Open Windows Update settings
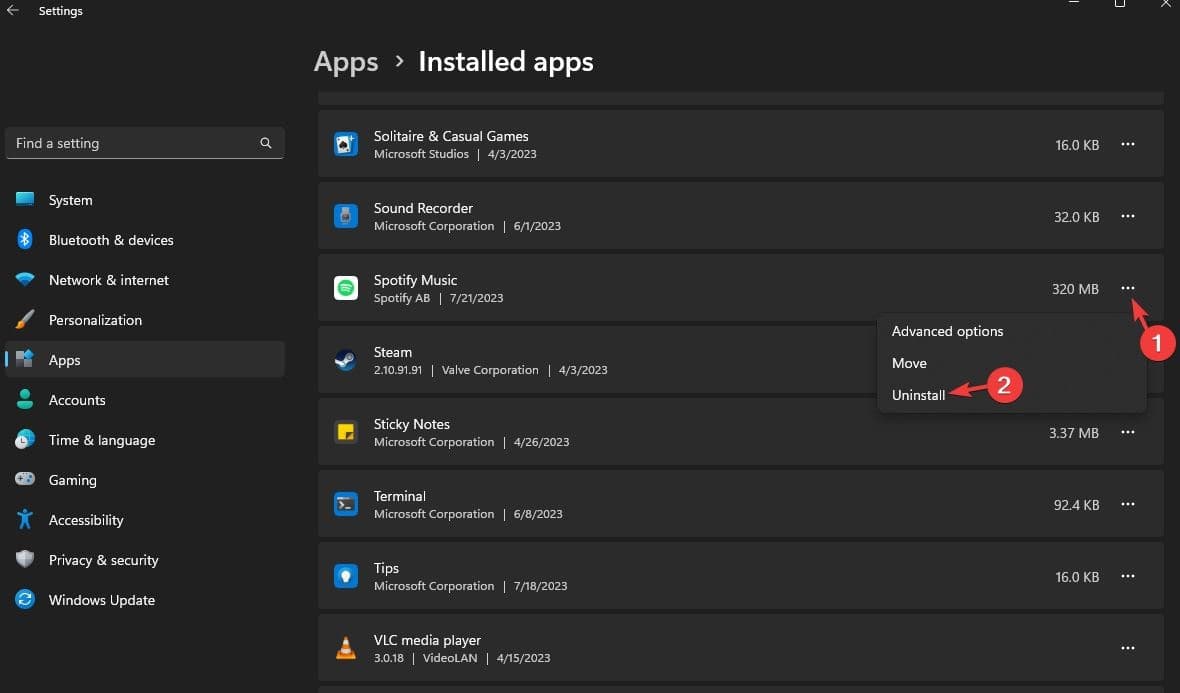The height and width of the screenshot is (693, 1180). click(x=102, y=600)
